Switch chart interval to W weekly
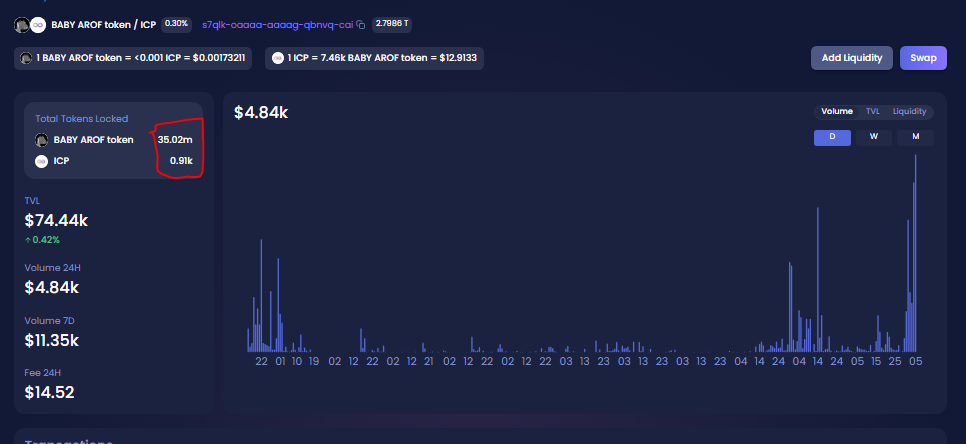This screenshot has height=444, width=966. [x=874, y=137]
